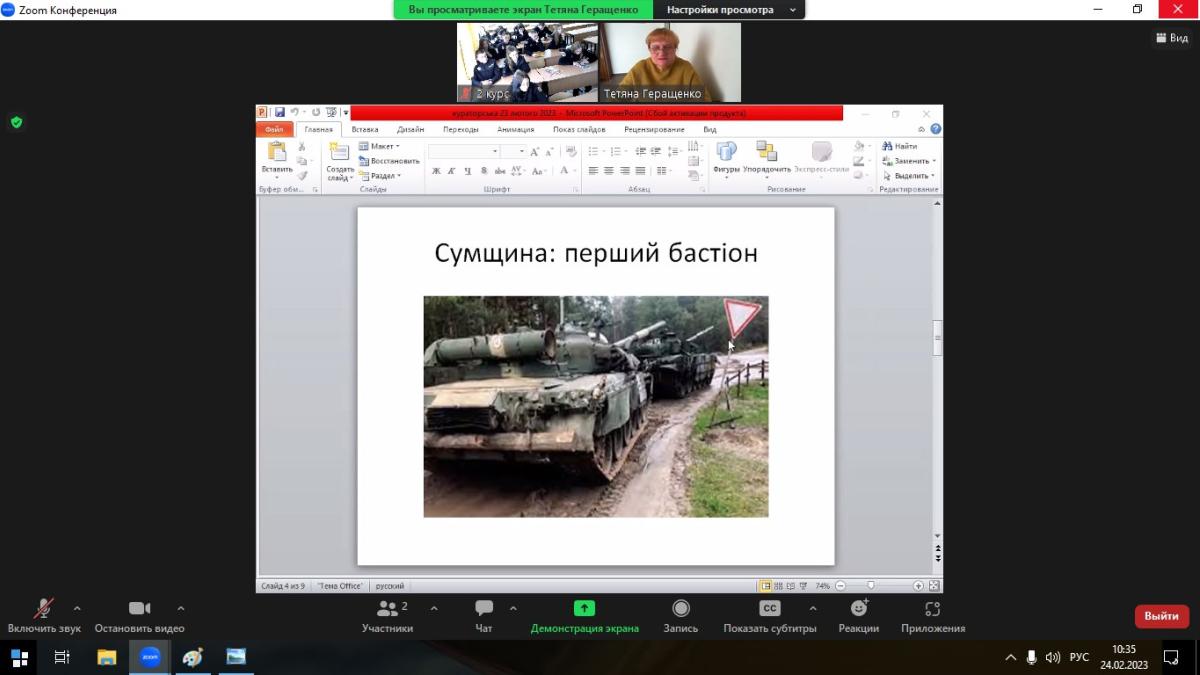
Task: Expand Настройки просмотра dropdown
Action: 729,10
